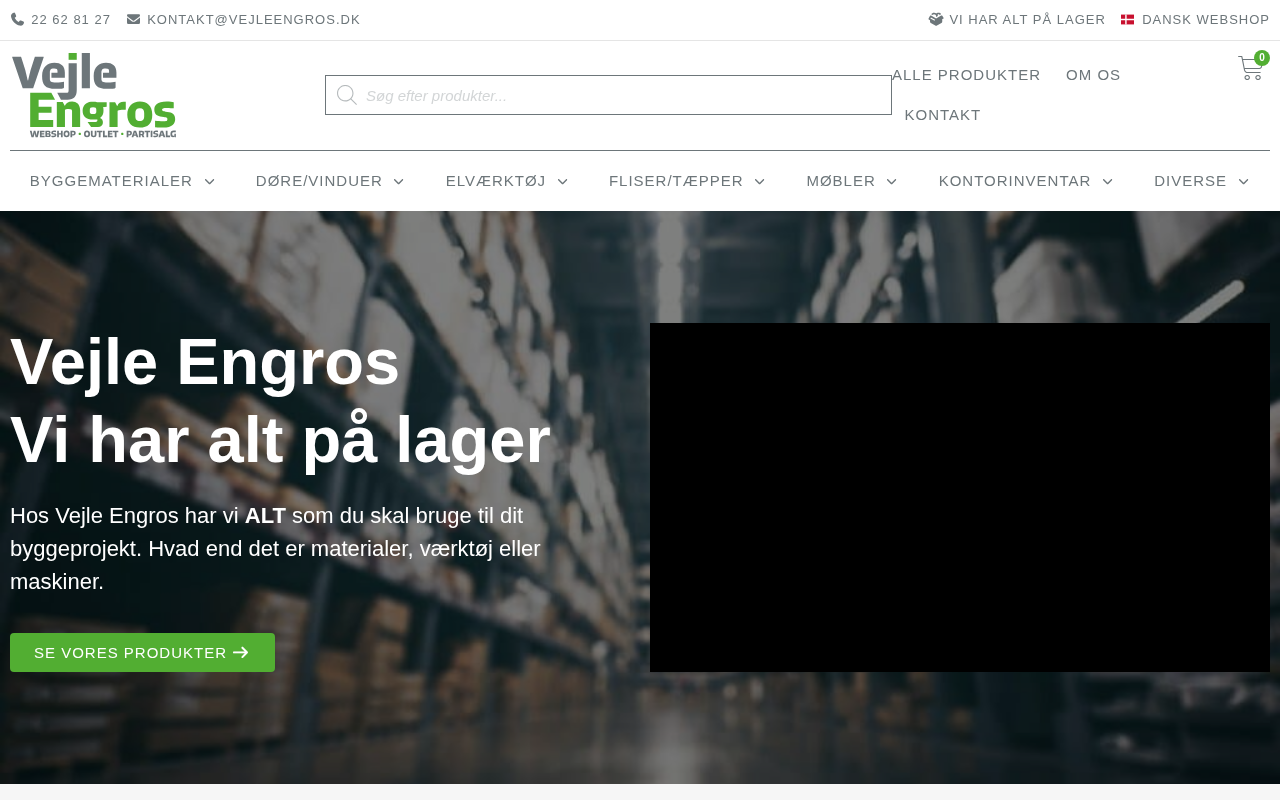Viewport: 1280px width, 800px height.
Task: Open the Byggematerialer category
Action: tap(111, 181)
